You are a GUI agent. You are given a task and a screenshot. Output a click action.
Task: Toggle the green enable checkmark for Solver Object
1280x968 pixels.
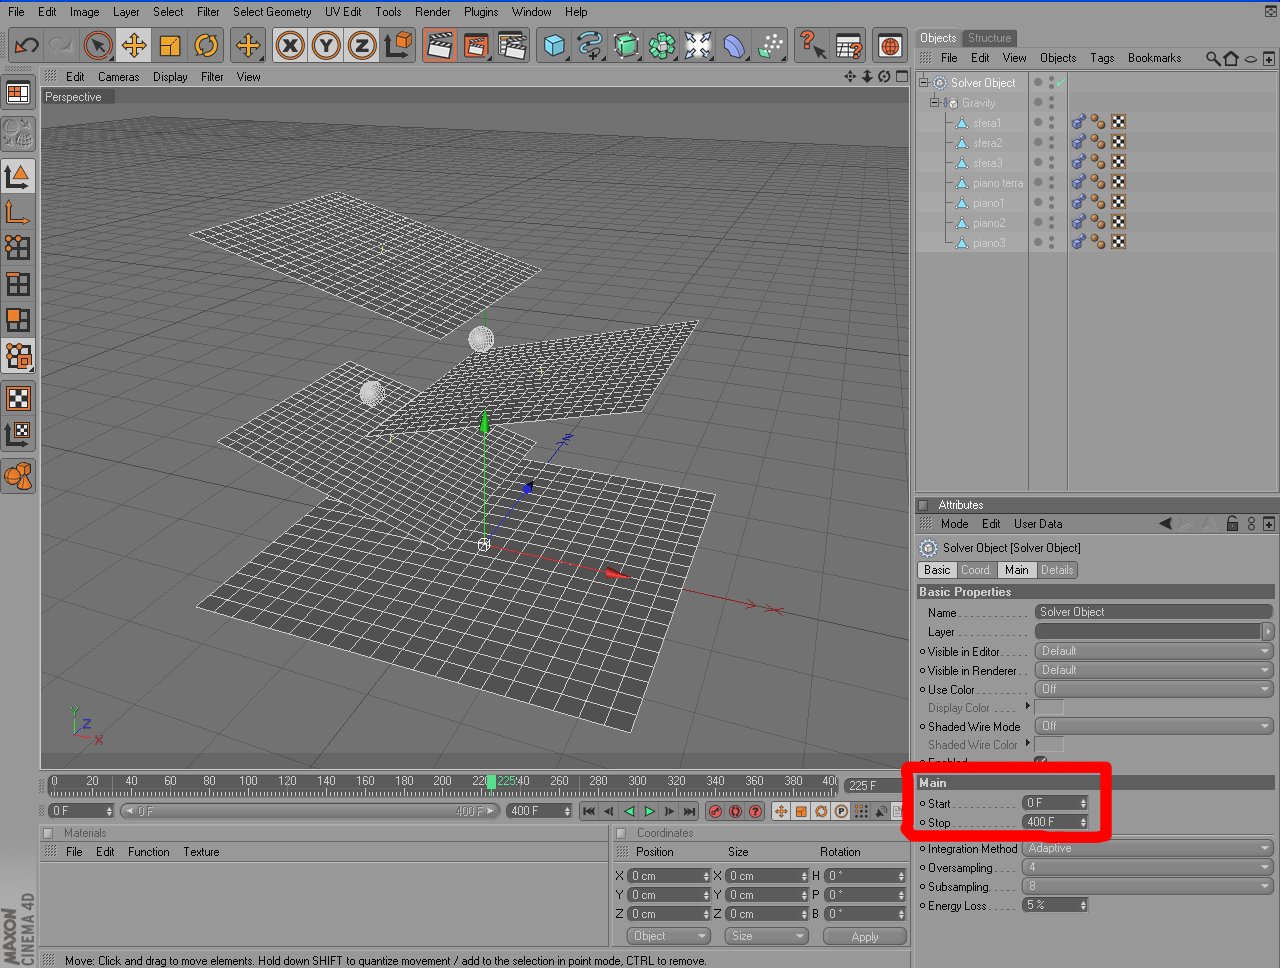tap(1060, 82)
